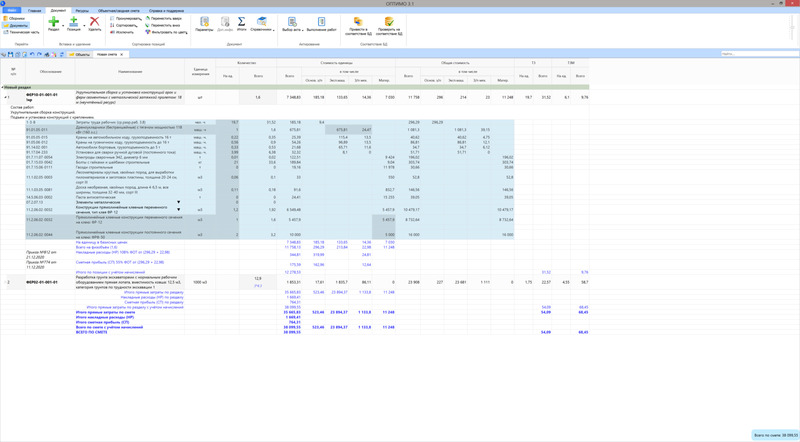This screenshot has width=800, height=442.
Task: Click the green plus Раздел icon
Action: coord(54,21)
